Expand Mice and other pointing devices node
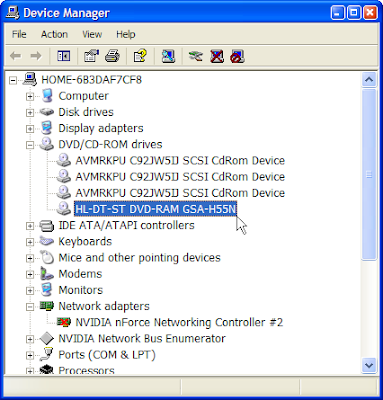This screenshot has width=383, height=400. (30, 258)
